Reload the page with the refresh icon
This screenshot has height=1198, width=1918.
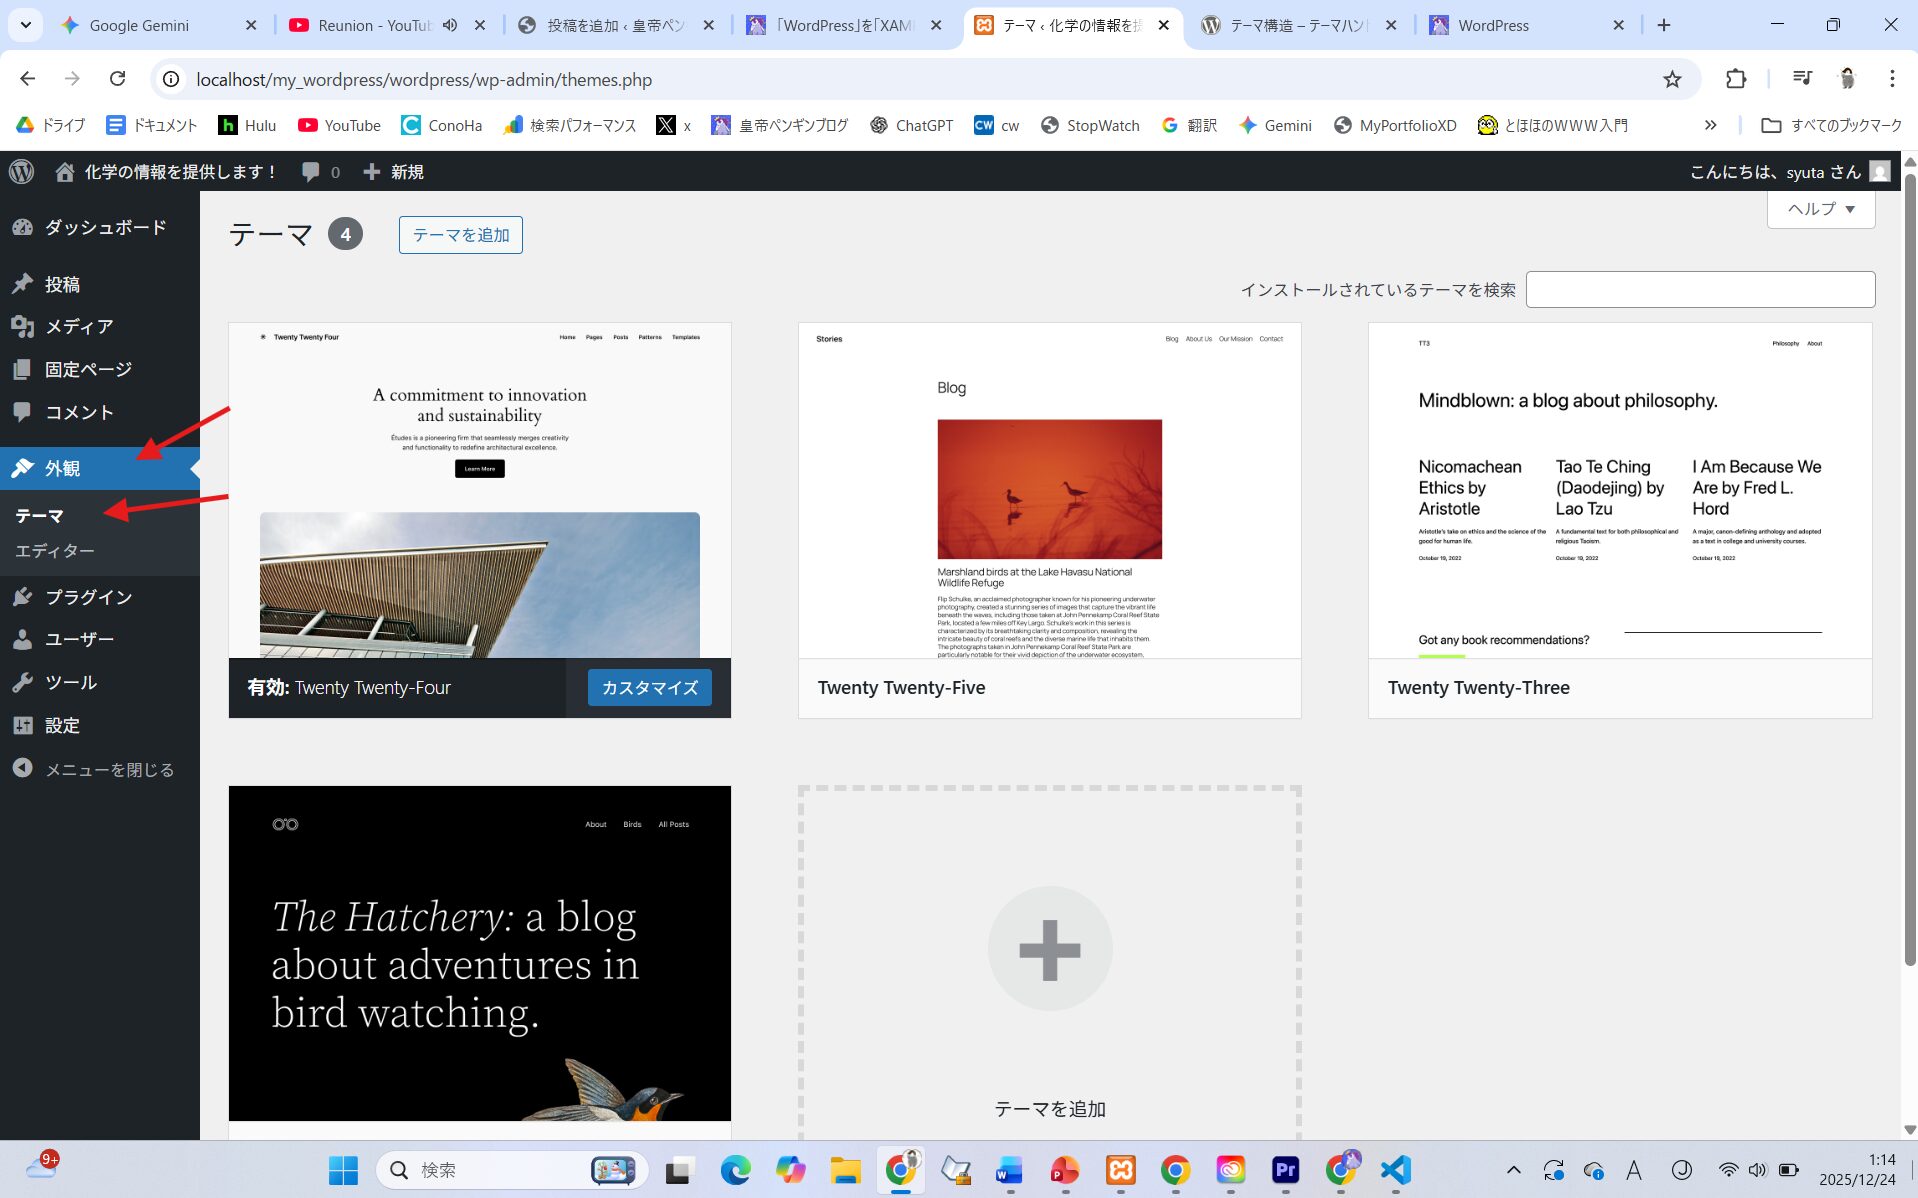click(117, 79)
